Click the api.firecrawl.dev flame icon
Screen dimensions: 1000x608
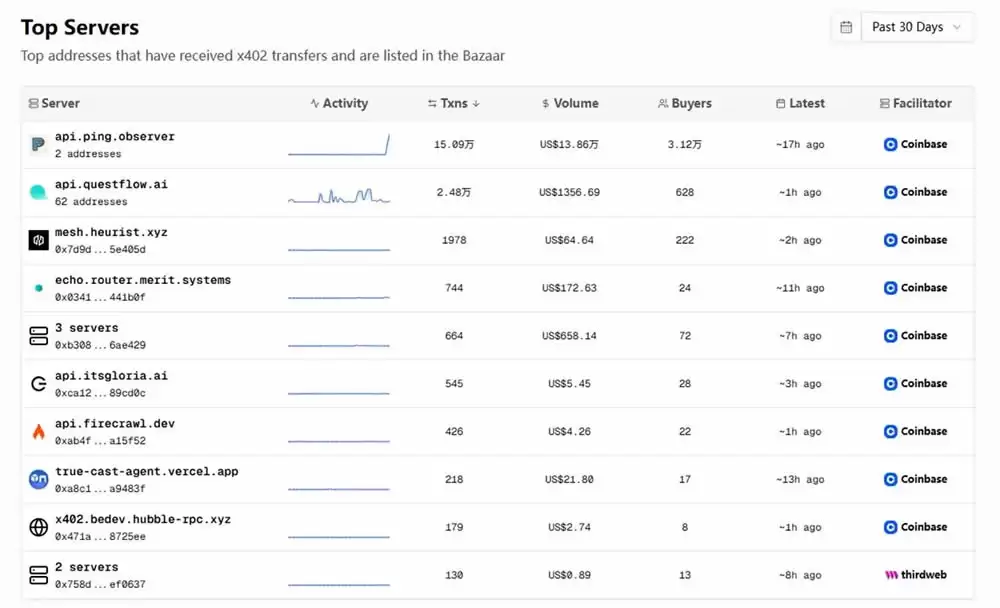click(x=38, y=432)
